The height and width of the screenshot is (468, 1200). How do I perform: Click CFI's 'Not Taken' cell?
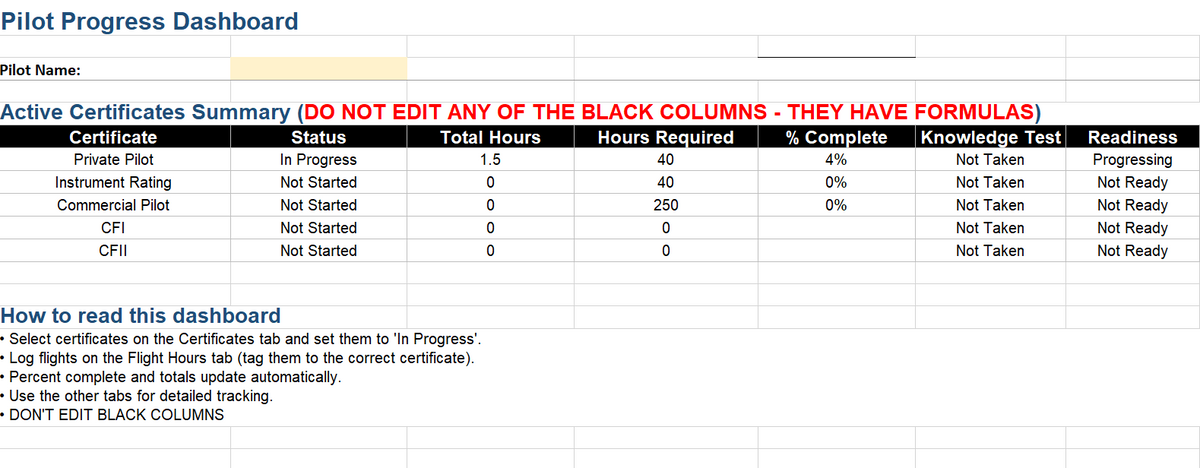(x=990, y=228)
